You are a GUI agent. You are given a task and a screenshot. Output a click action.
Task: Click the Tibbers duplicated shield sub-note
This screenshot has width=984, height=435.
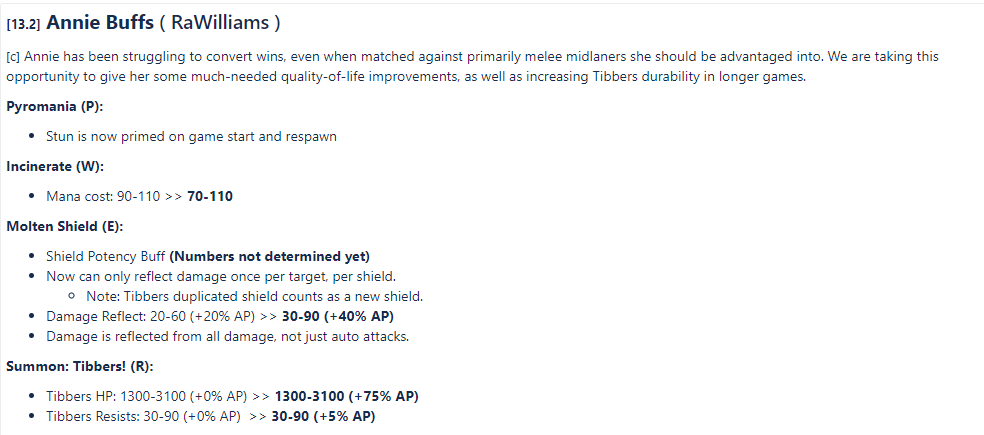pos(254,296)
